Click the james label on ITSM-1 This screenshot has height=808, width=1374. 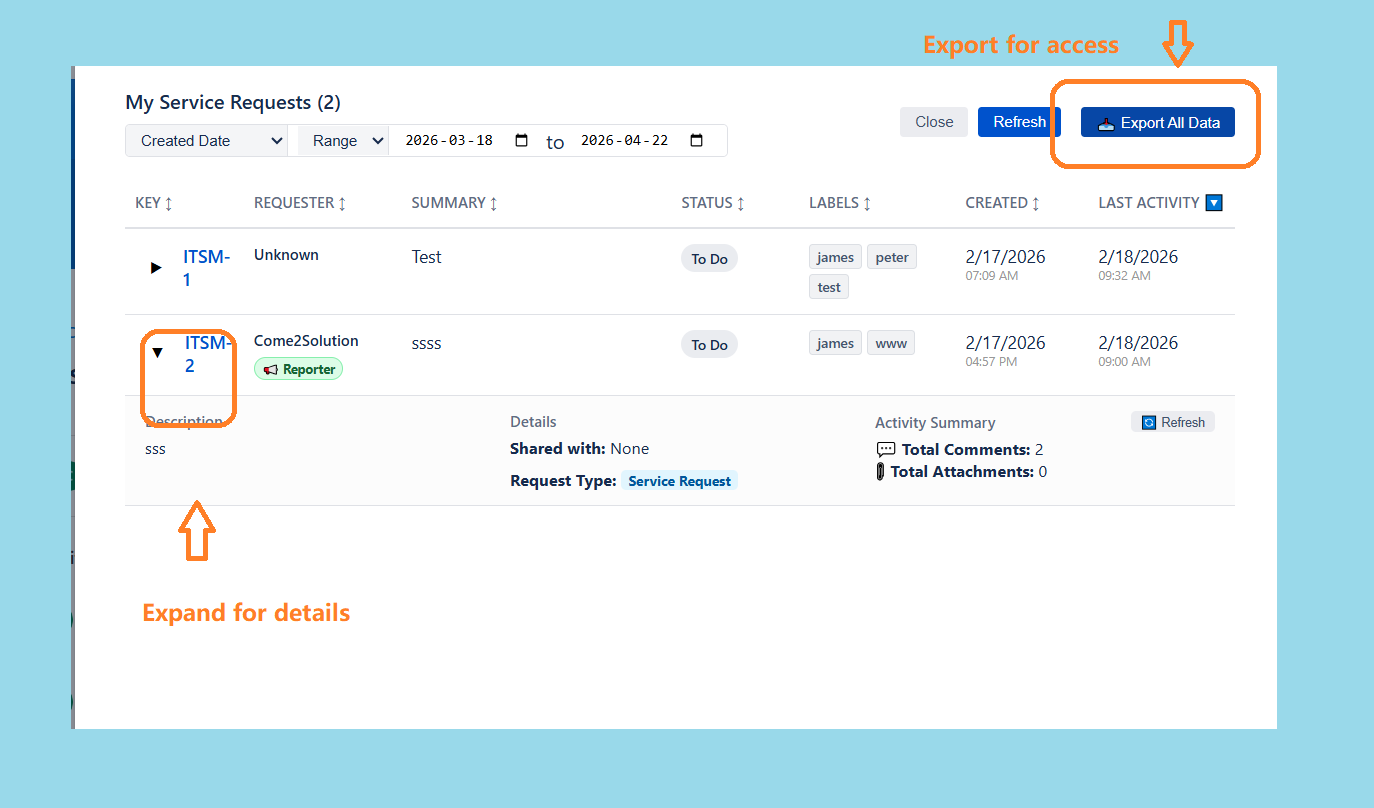pos(835,257)
